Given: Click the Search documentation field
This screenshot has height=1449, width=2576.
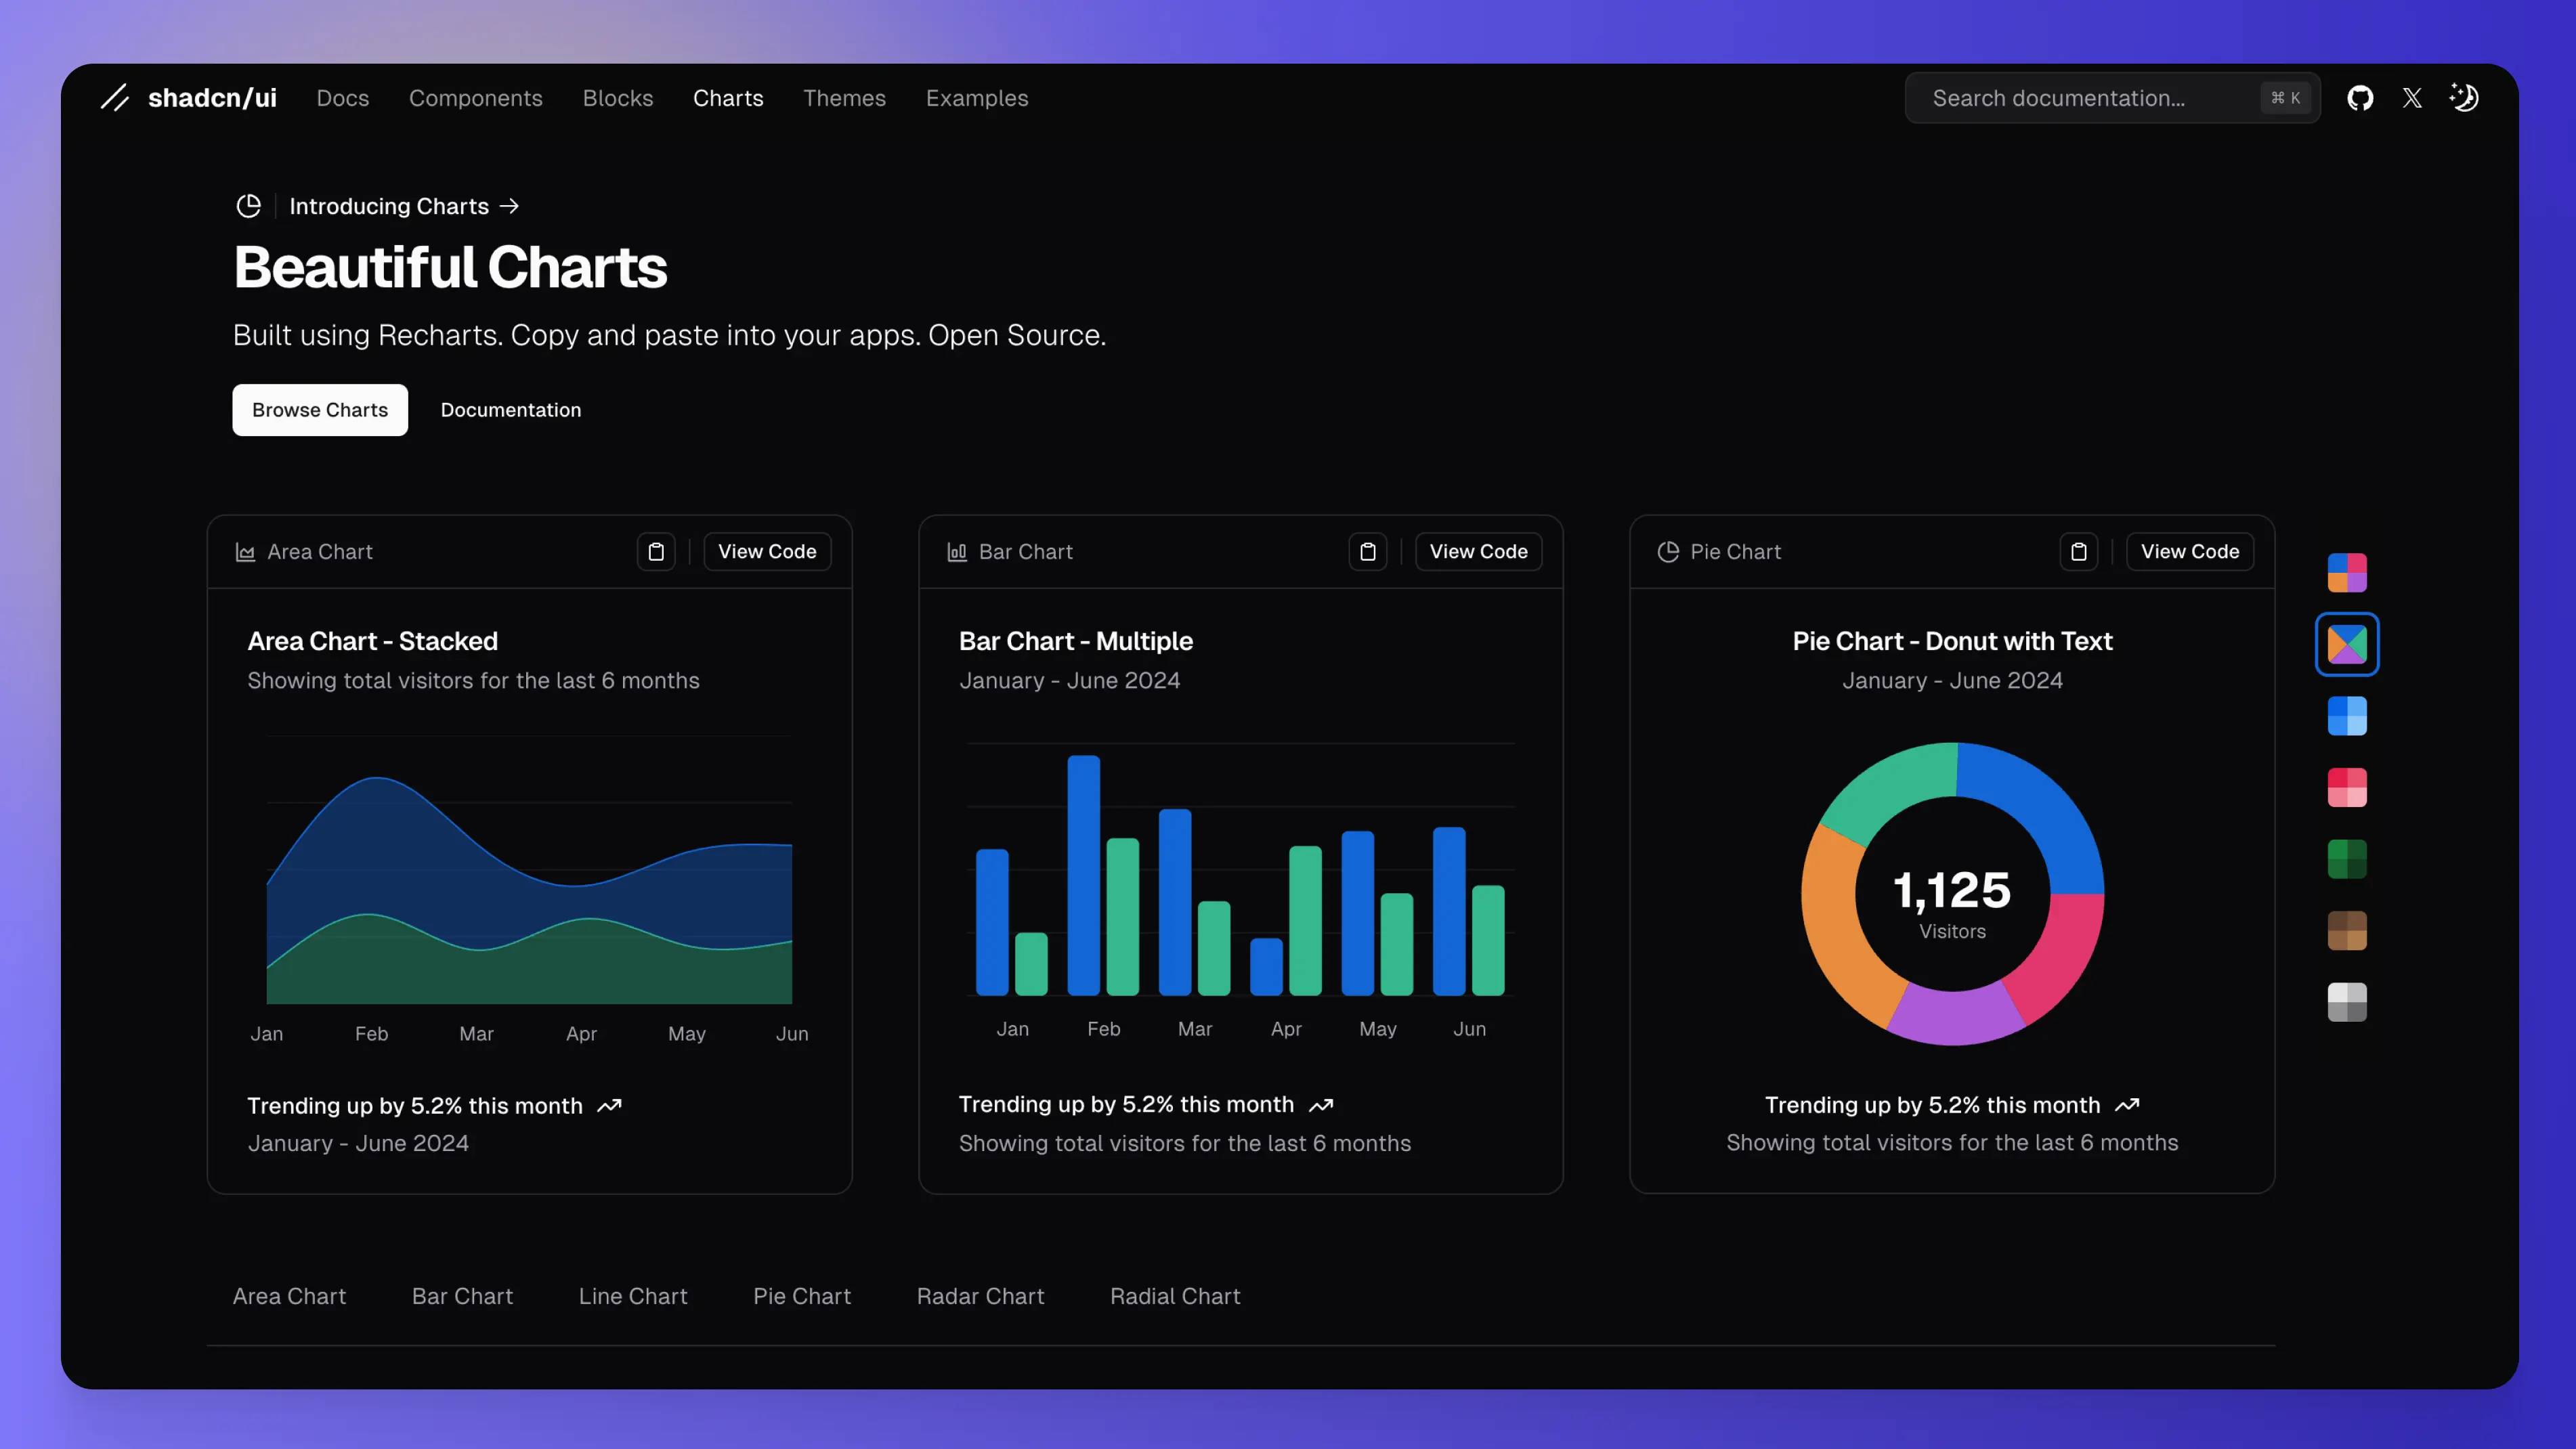Looking at the screenshot, I should pos(2112,98).
